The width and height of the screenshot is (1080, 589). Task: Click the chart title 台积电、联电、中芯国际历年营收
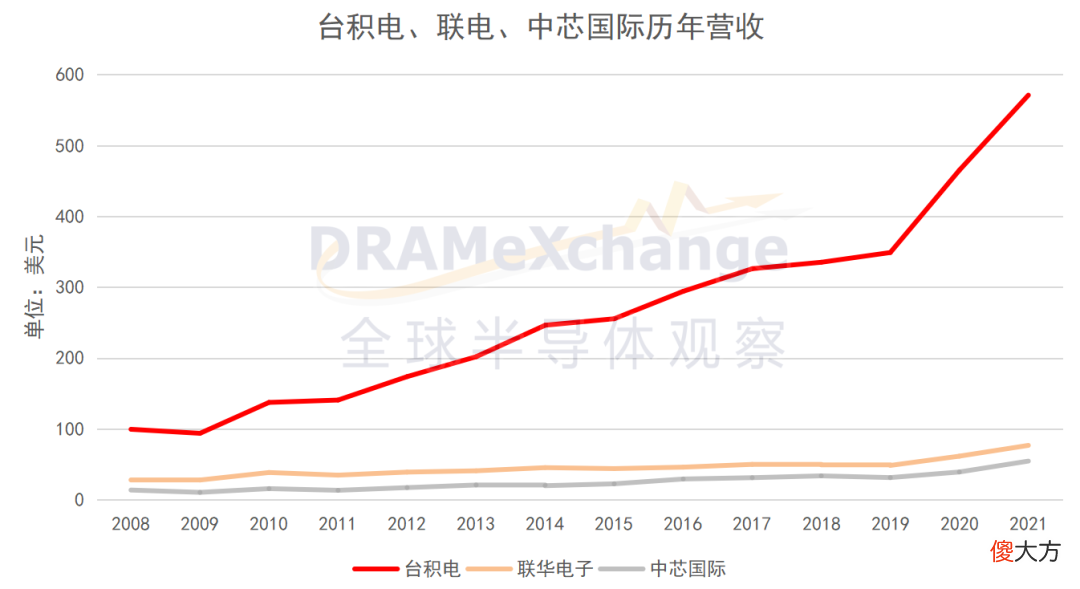pyautogui.click(x=541, y=28)
